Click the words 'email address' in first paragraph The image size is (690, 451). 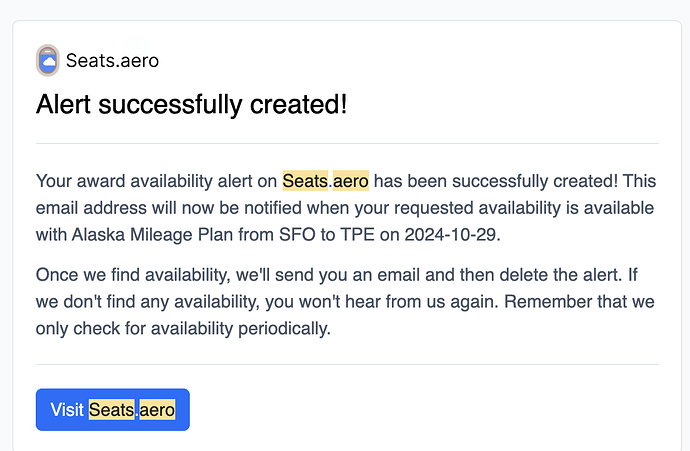91,208
